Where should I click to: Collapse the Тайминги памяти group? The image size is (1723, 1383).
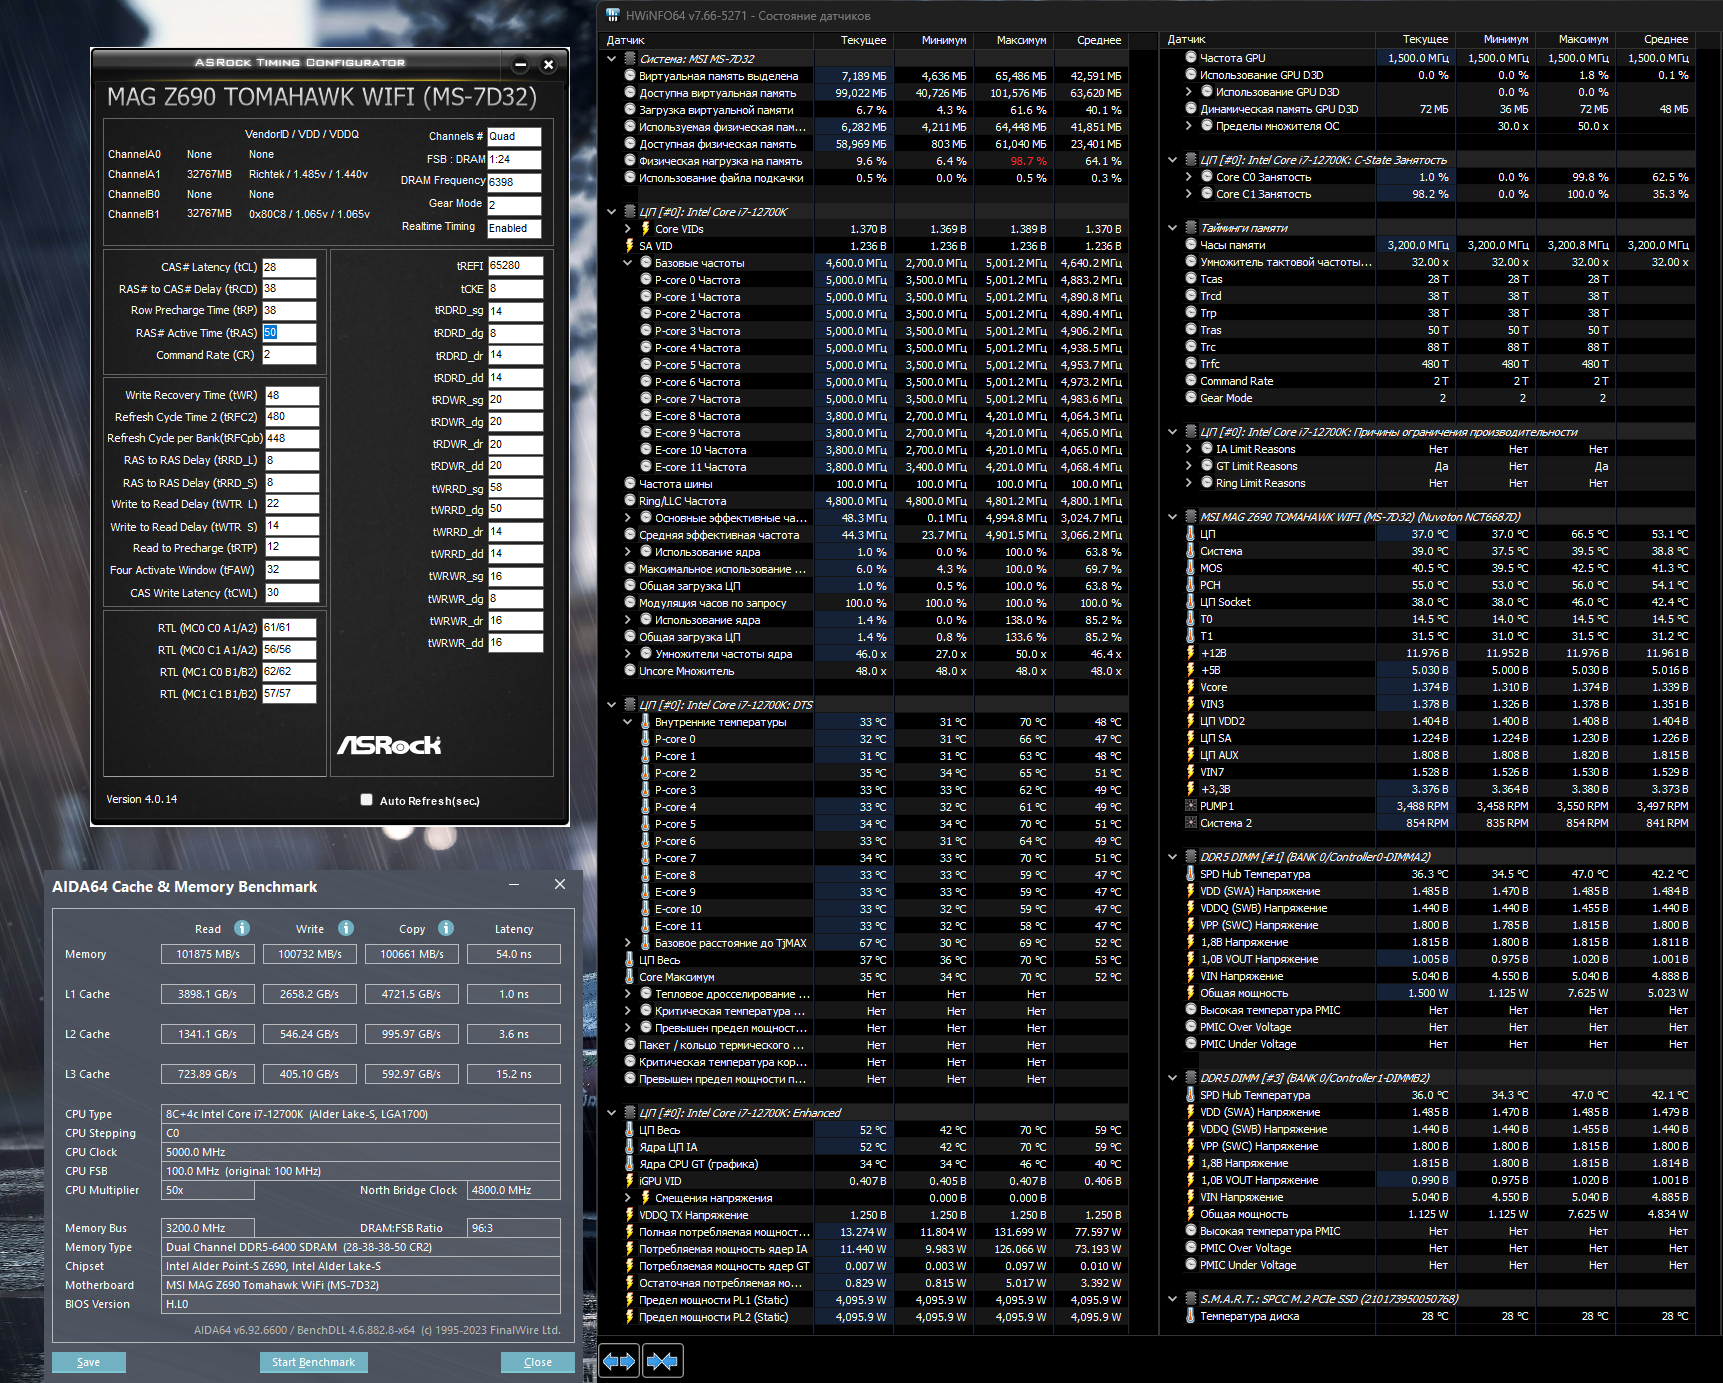(x=1173, y=228)
